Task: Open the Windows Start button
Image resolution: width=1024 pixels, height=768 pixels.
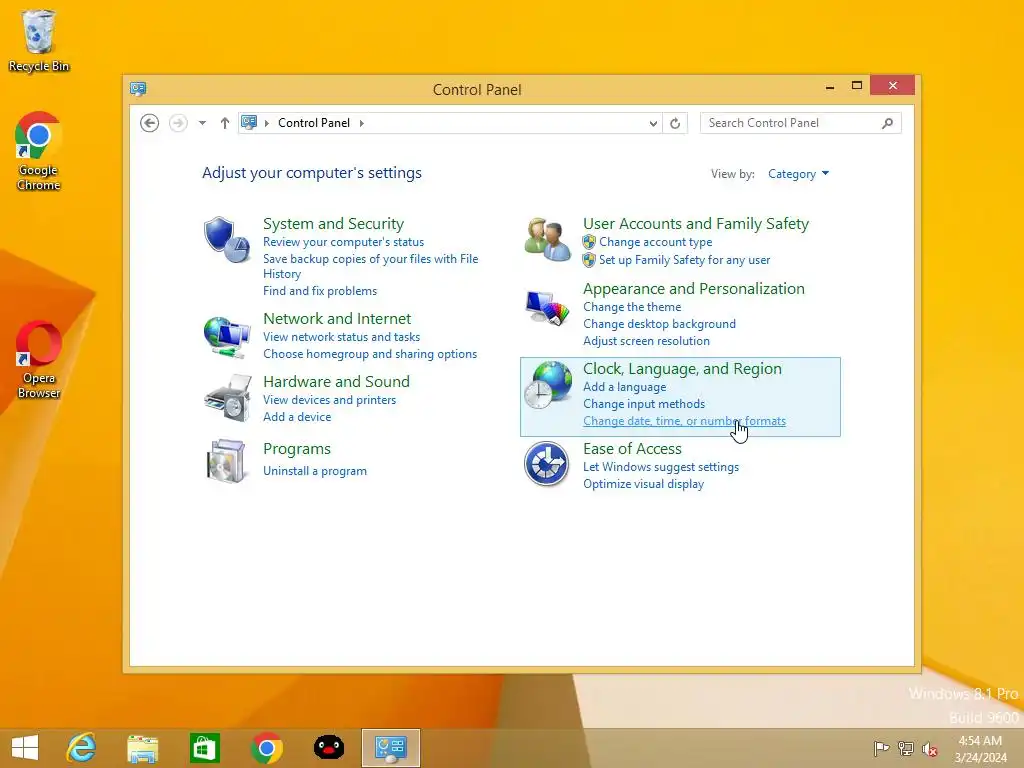Action: [25, 748]
